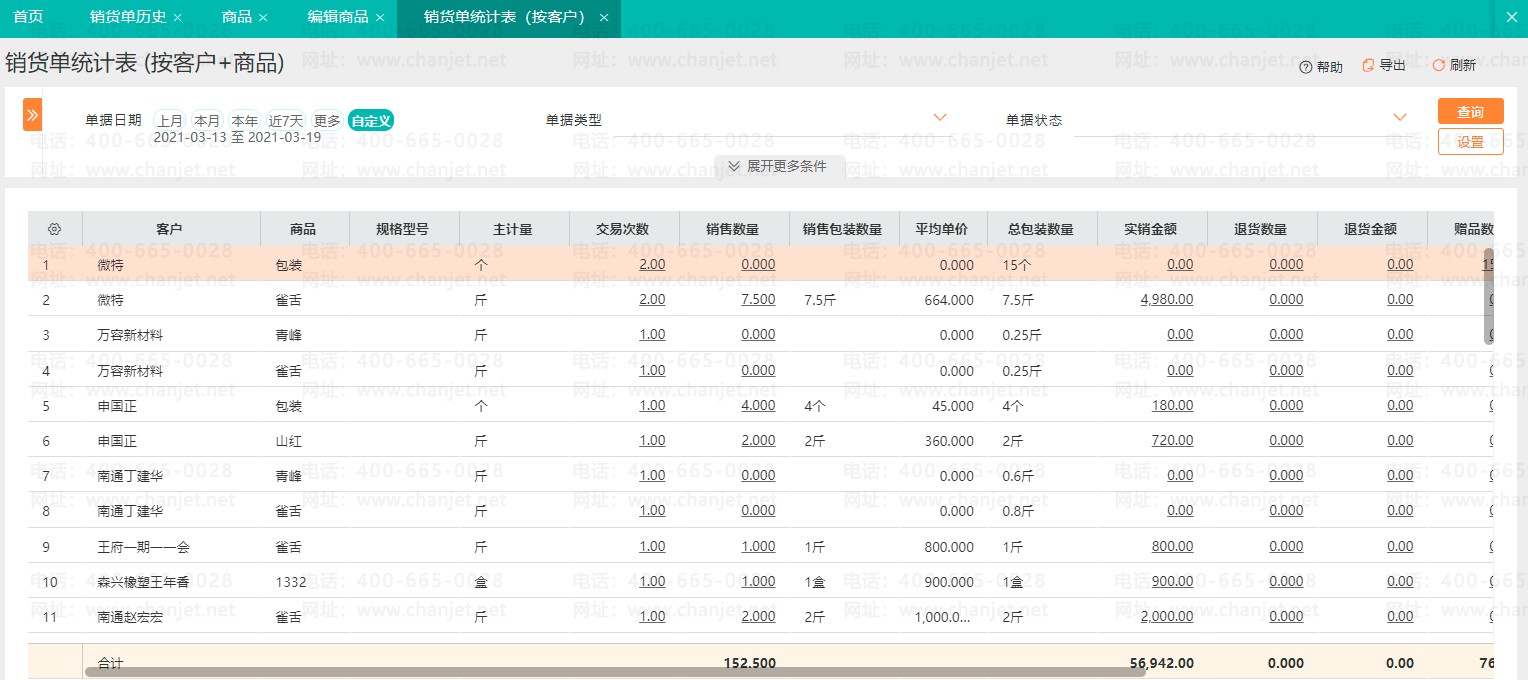Select customer 森兴橡塑王年香

point(143,582)
